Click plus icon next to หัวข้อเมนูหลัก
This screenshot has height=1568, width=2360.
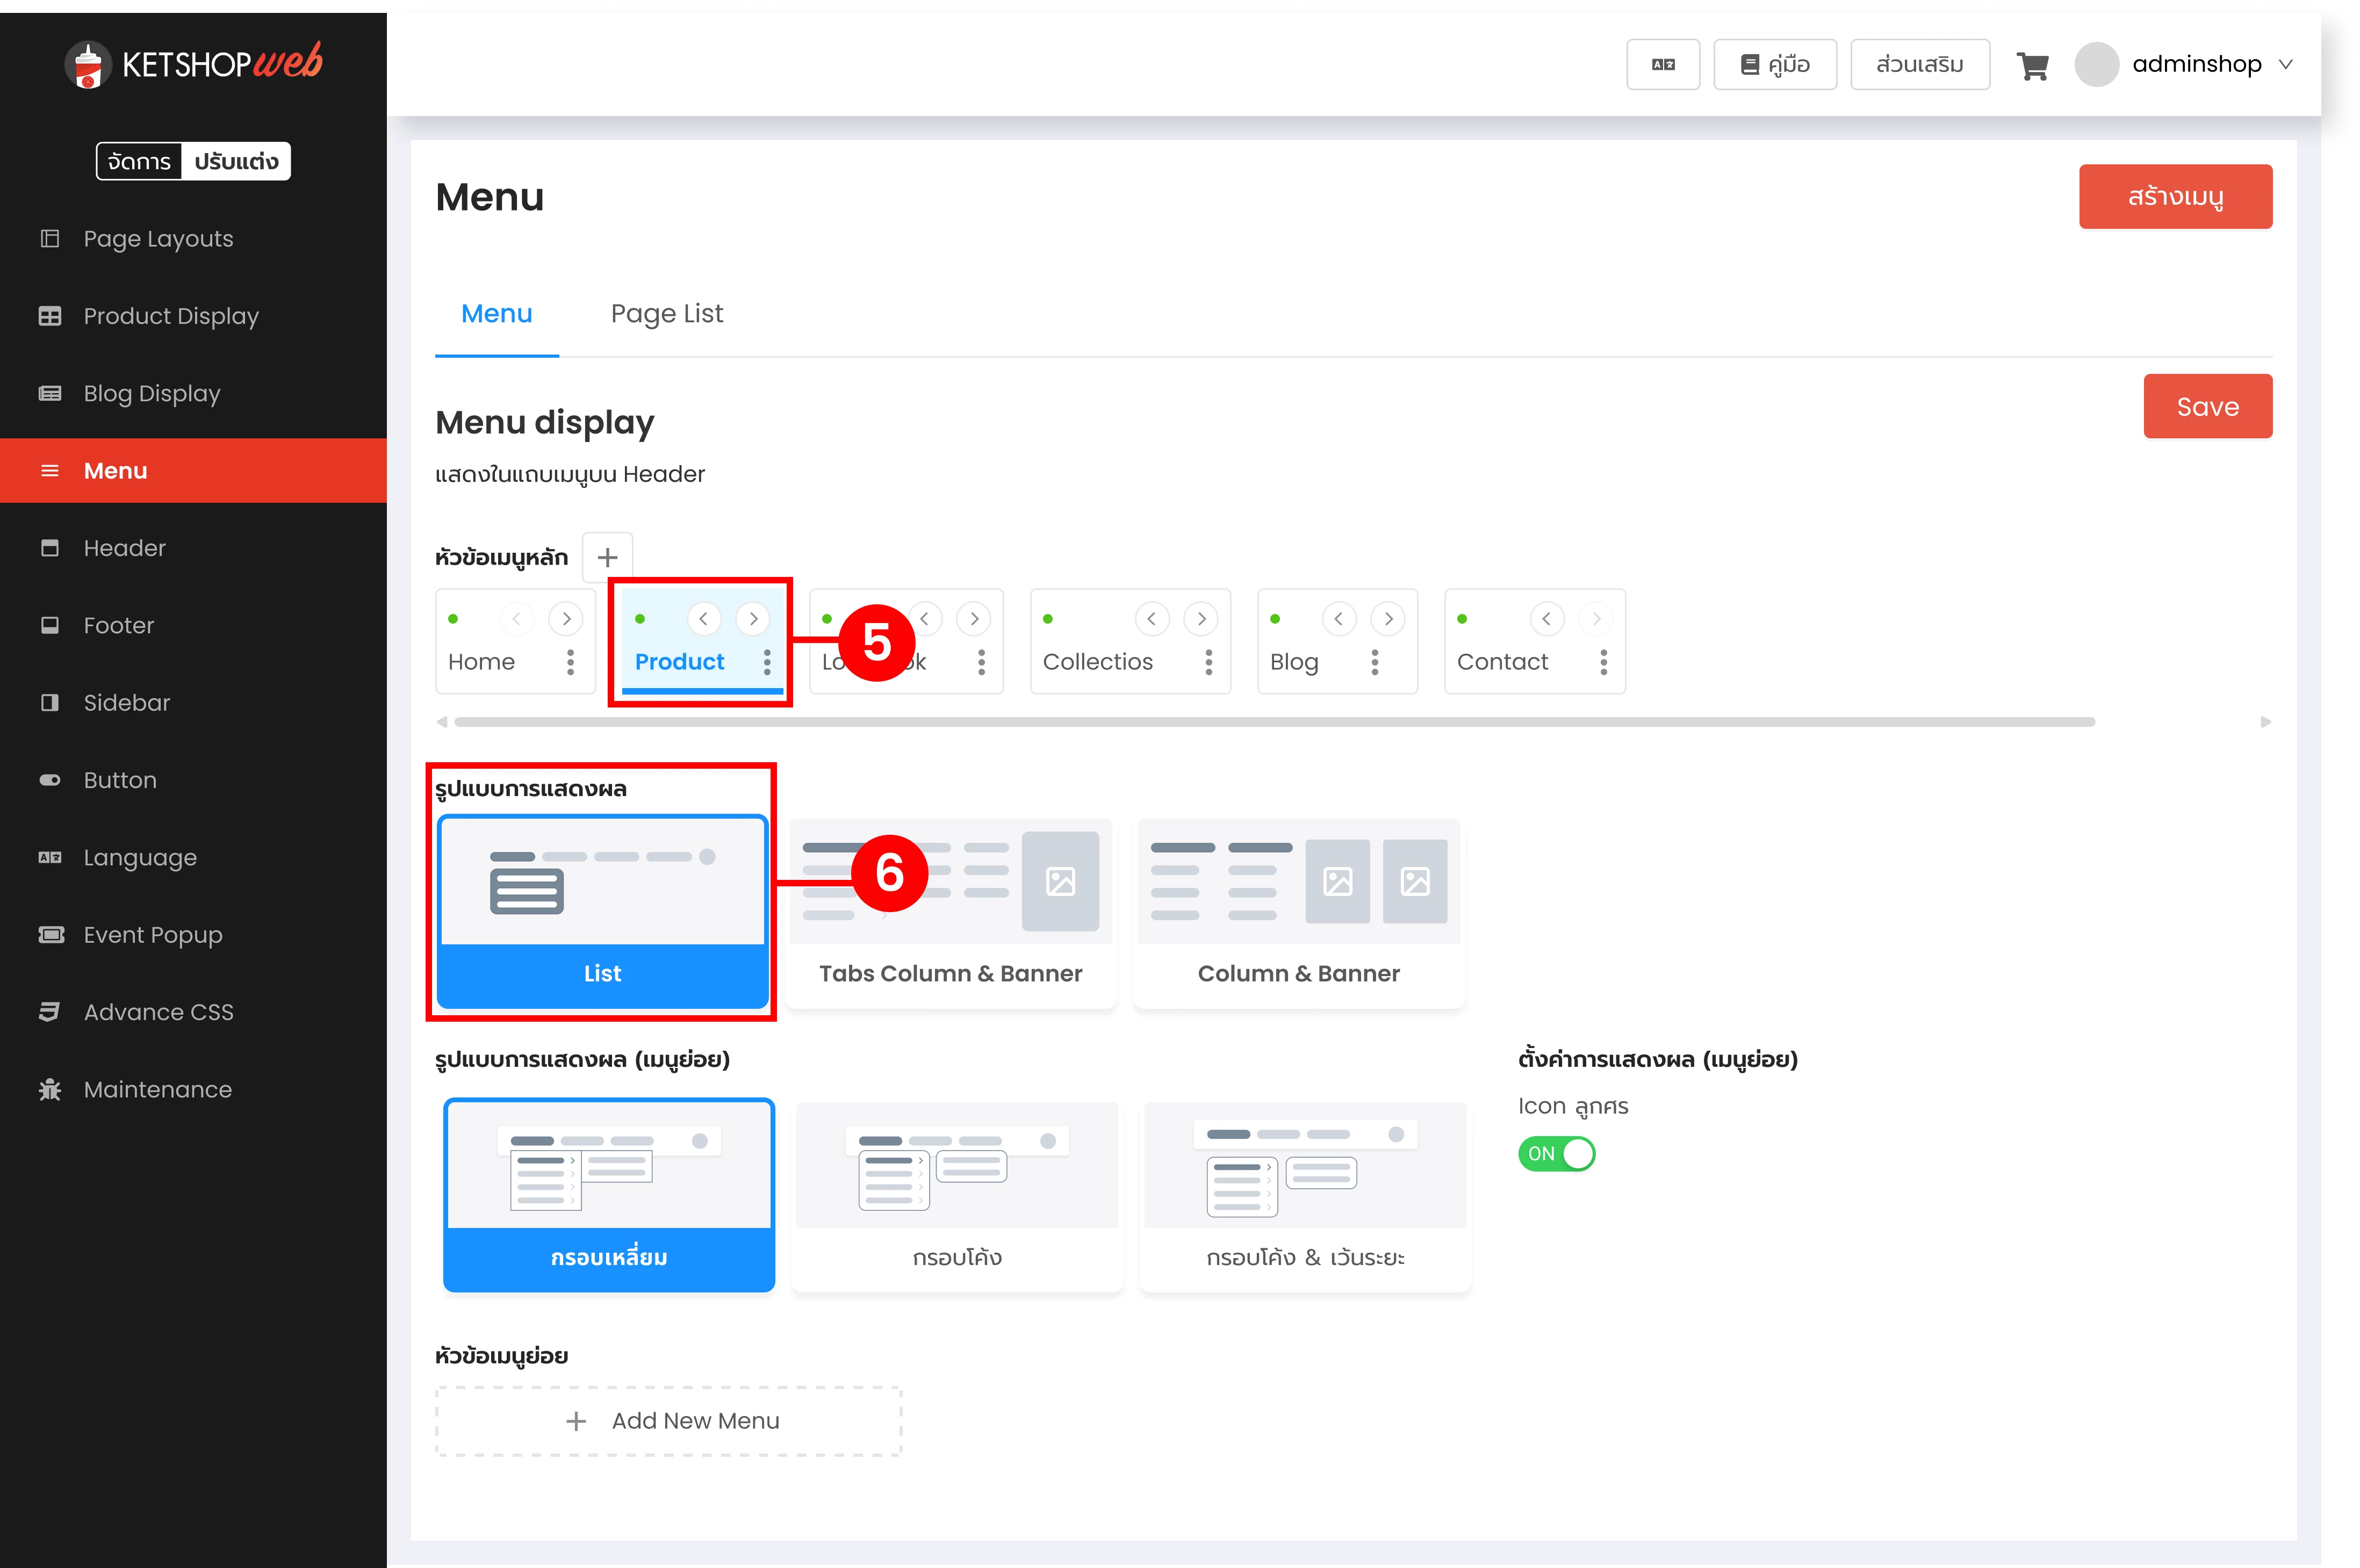(x=607, y=558)
